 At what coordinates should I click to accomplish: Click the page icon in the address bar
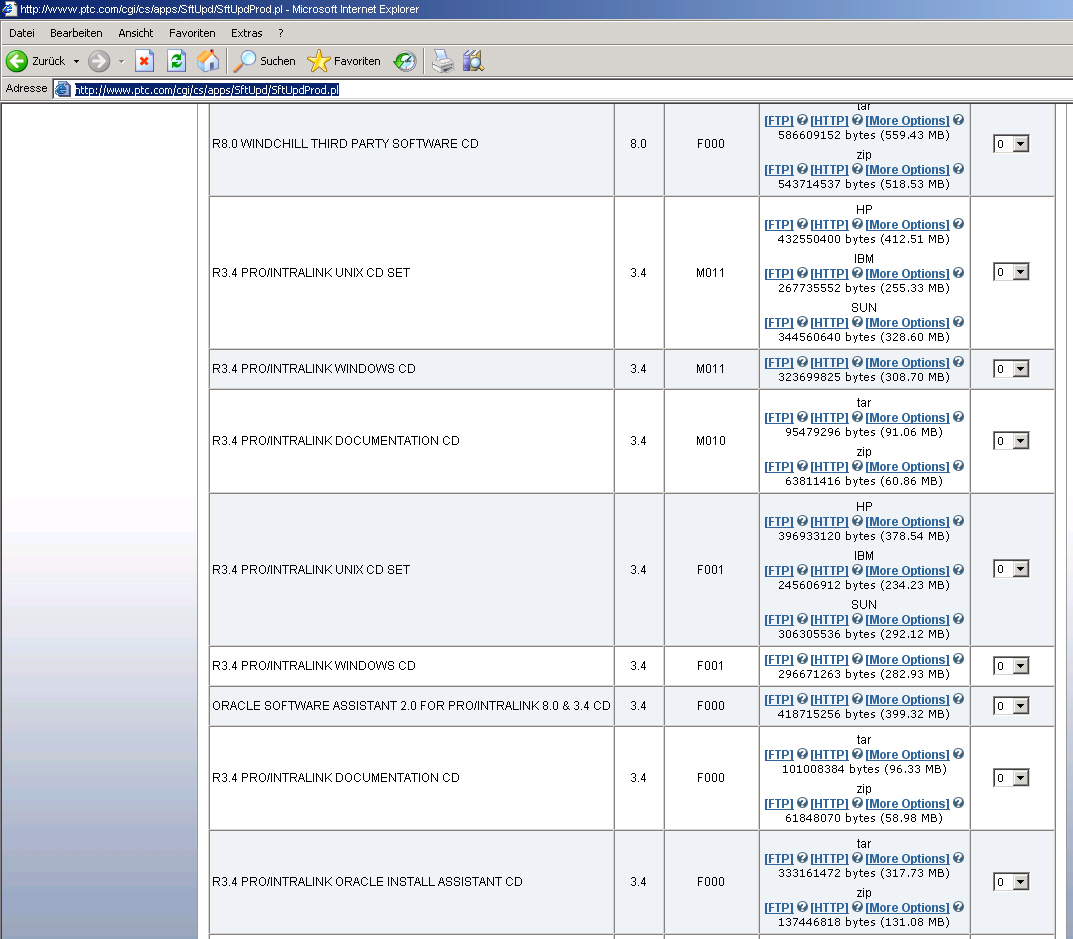click(62, 89)
